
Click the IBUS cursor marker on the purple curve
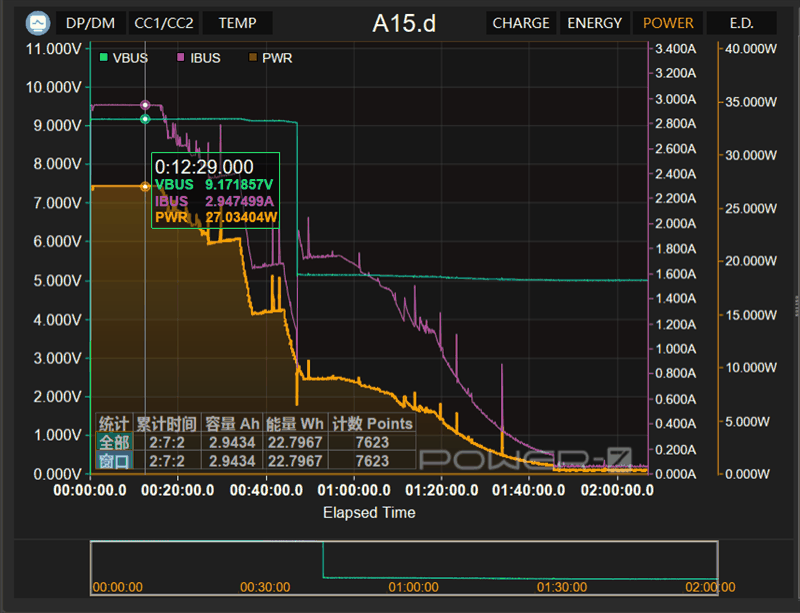click(x=145, y=105)
